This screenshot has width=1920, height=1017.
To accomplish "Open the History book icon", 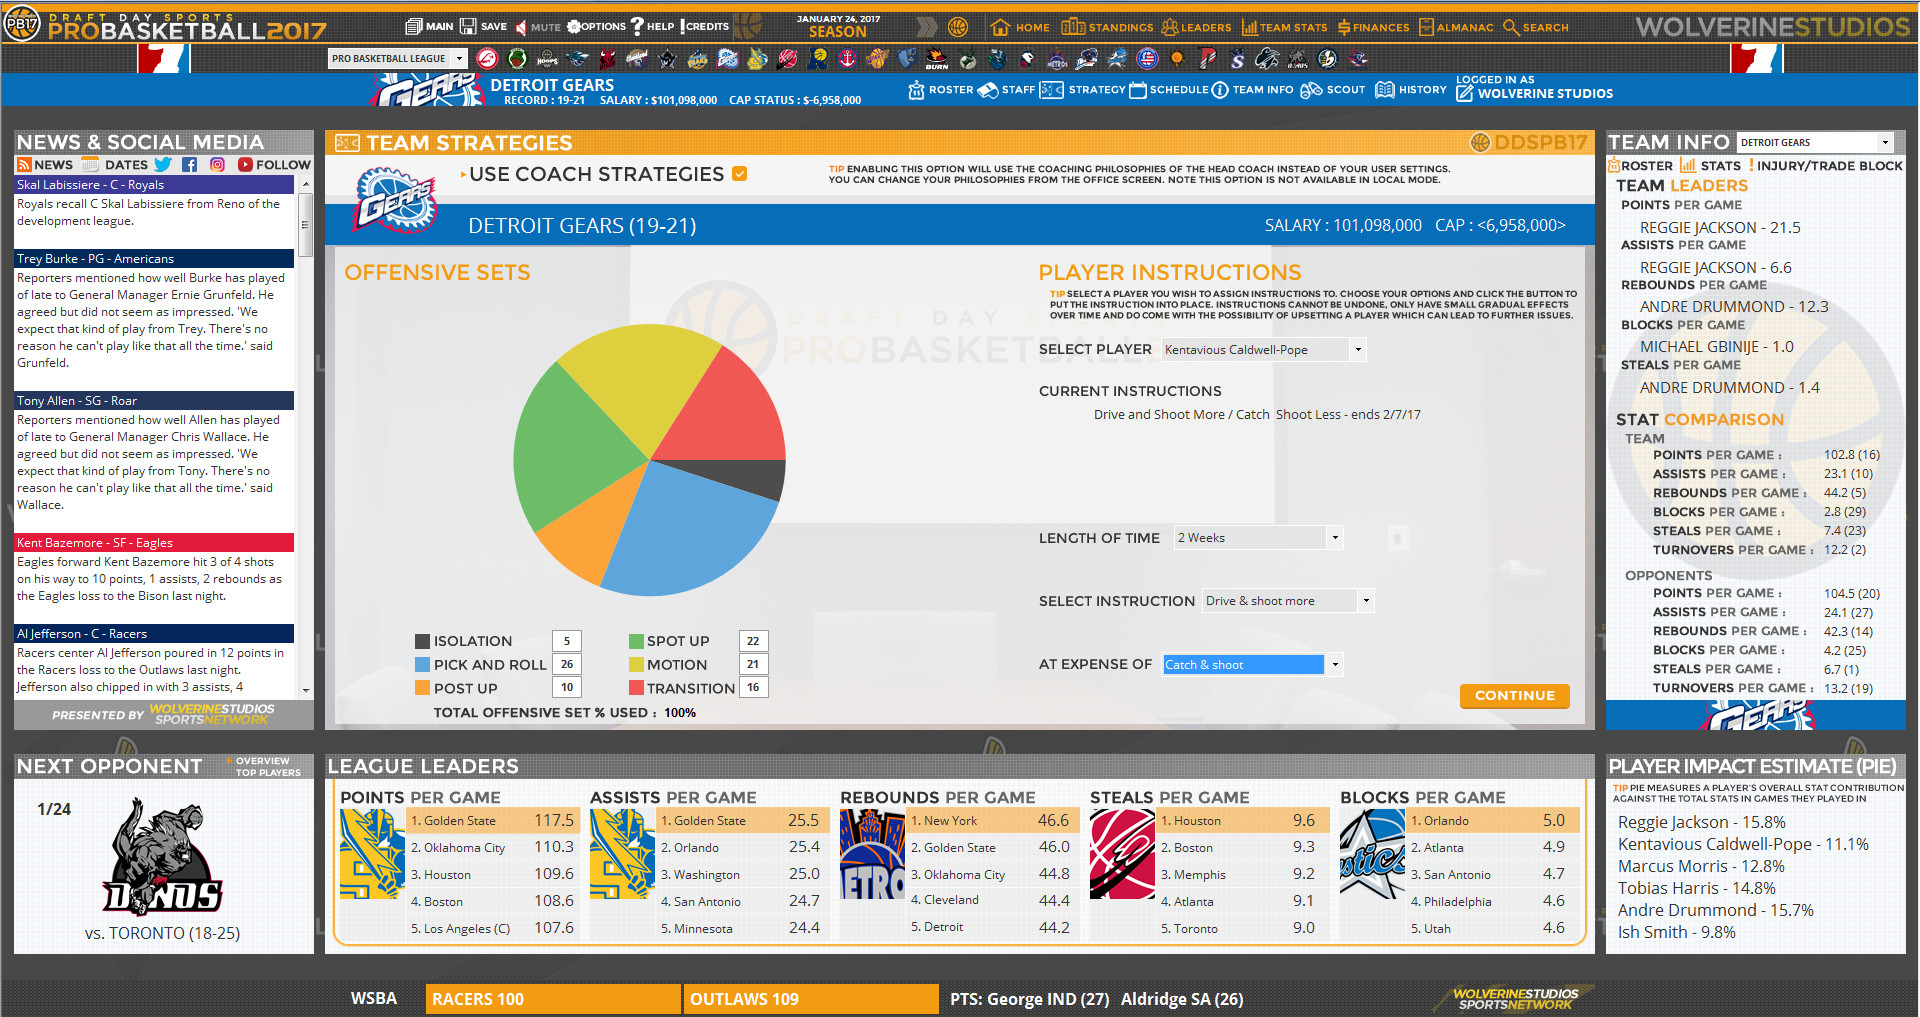I will (x=1385, y=89).
